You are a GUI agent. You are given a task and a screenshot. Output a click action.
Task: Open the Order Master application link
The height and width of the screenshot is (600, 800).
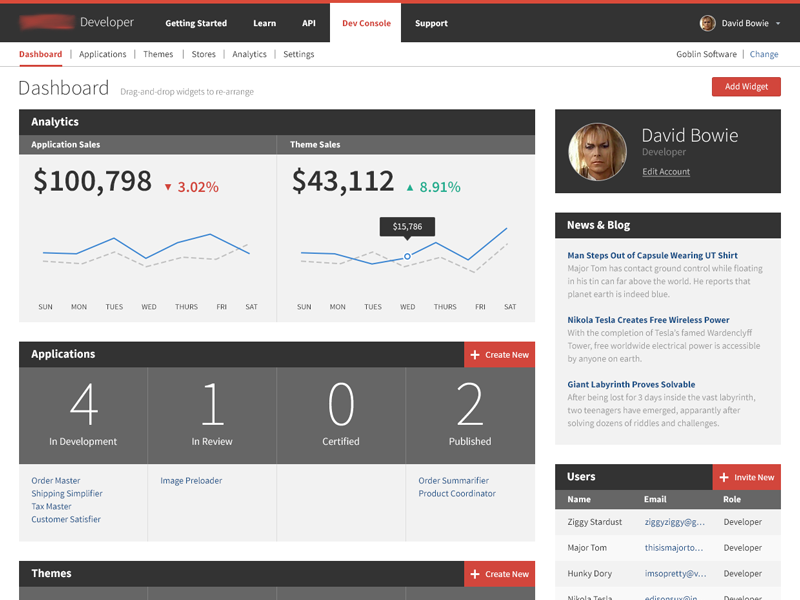coord(55,480)
